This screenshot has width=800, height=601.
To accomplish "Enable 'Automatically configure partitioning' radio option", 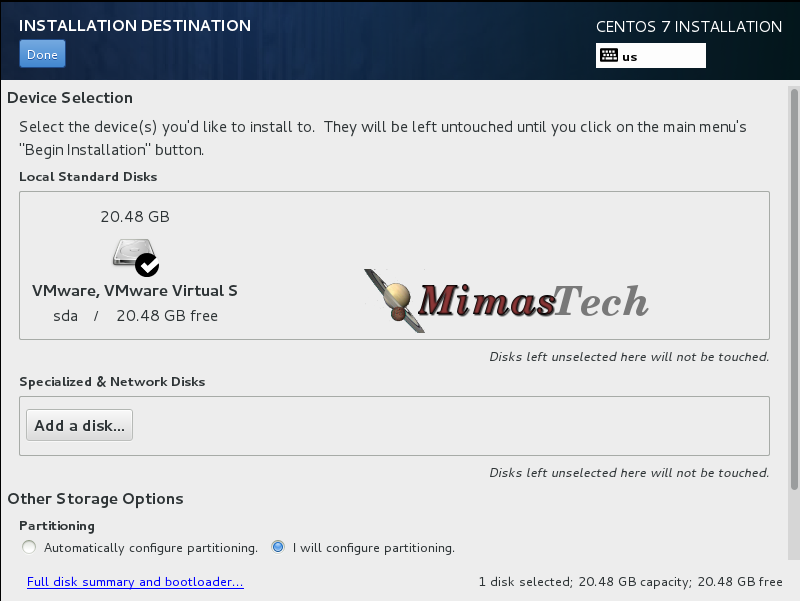I will click(29, 547).
